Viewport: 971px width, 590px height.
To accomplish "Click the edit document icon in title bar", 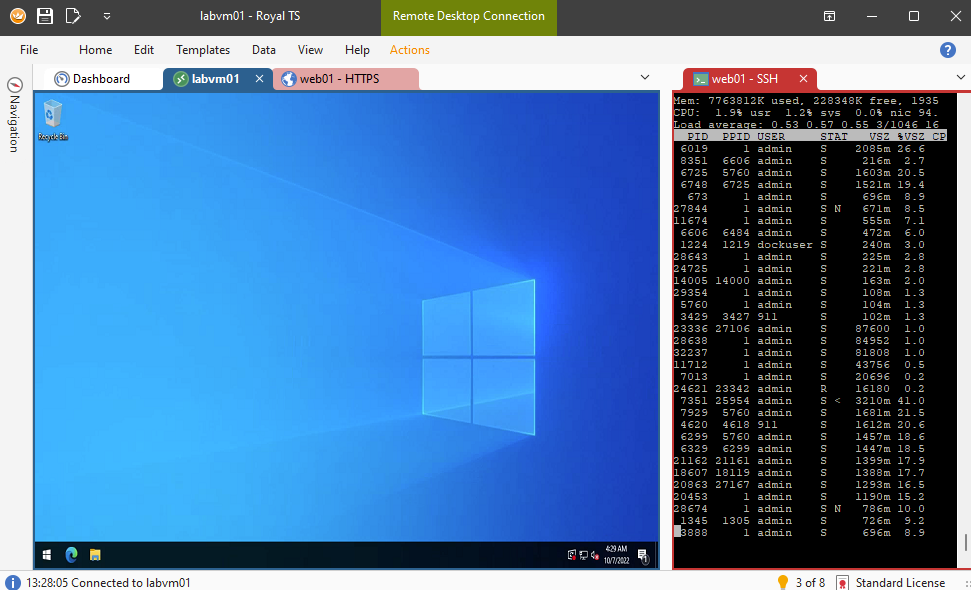I will click(73, 16).
